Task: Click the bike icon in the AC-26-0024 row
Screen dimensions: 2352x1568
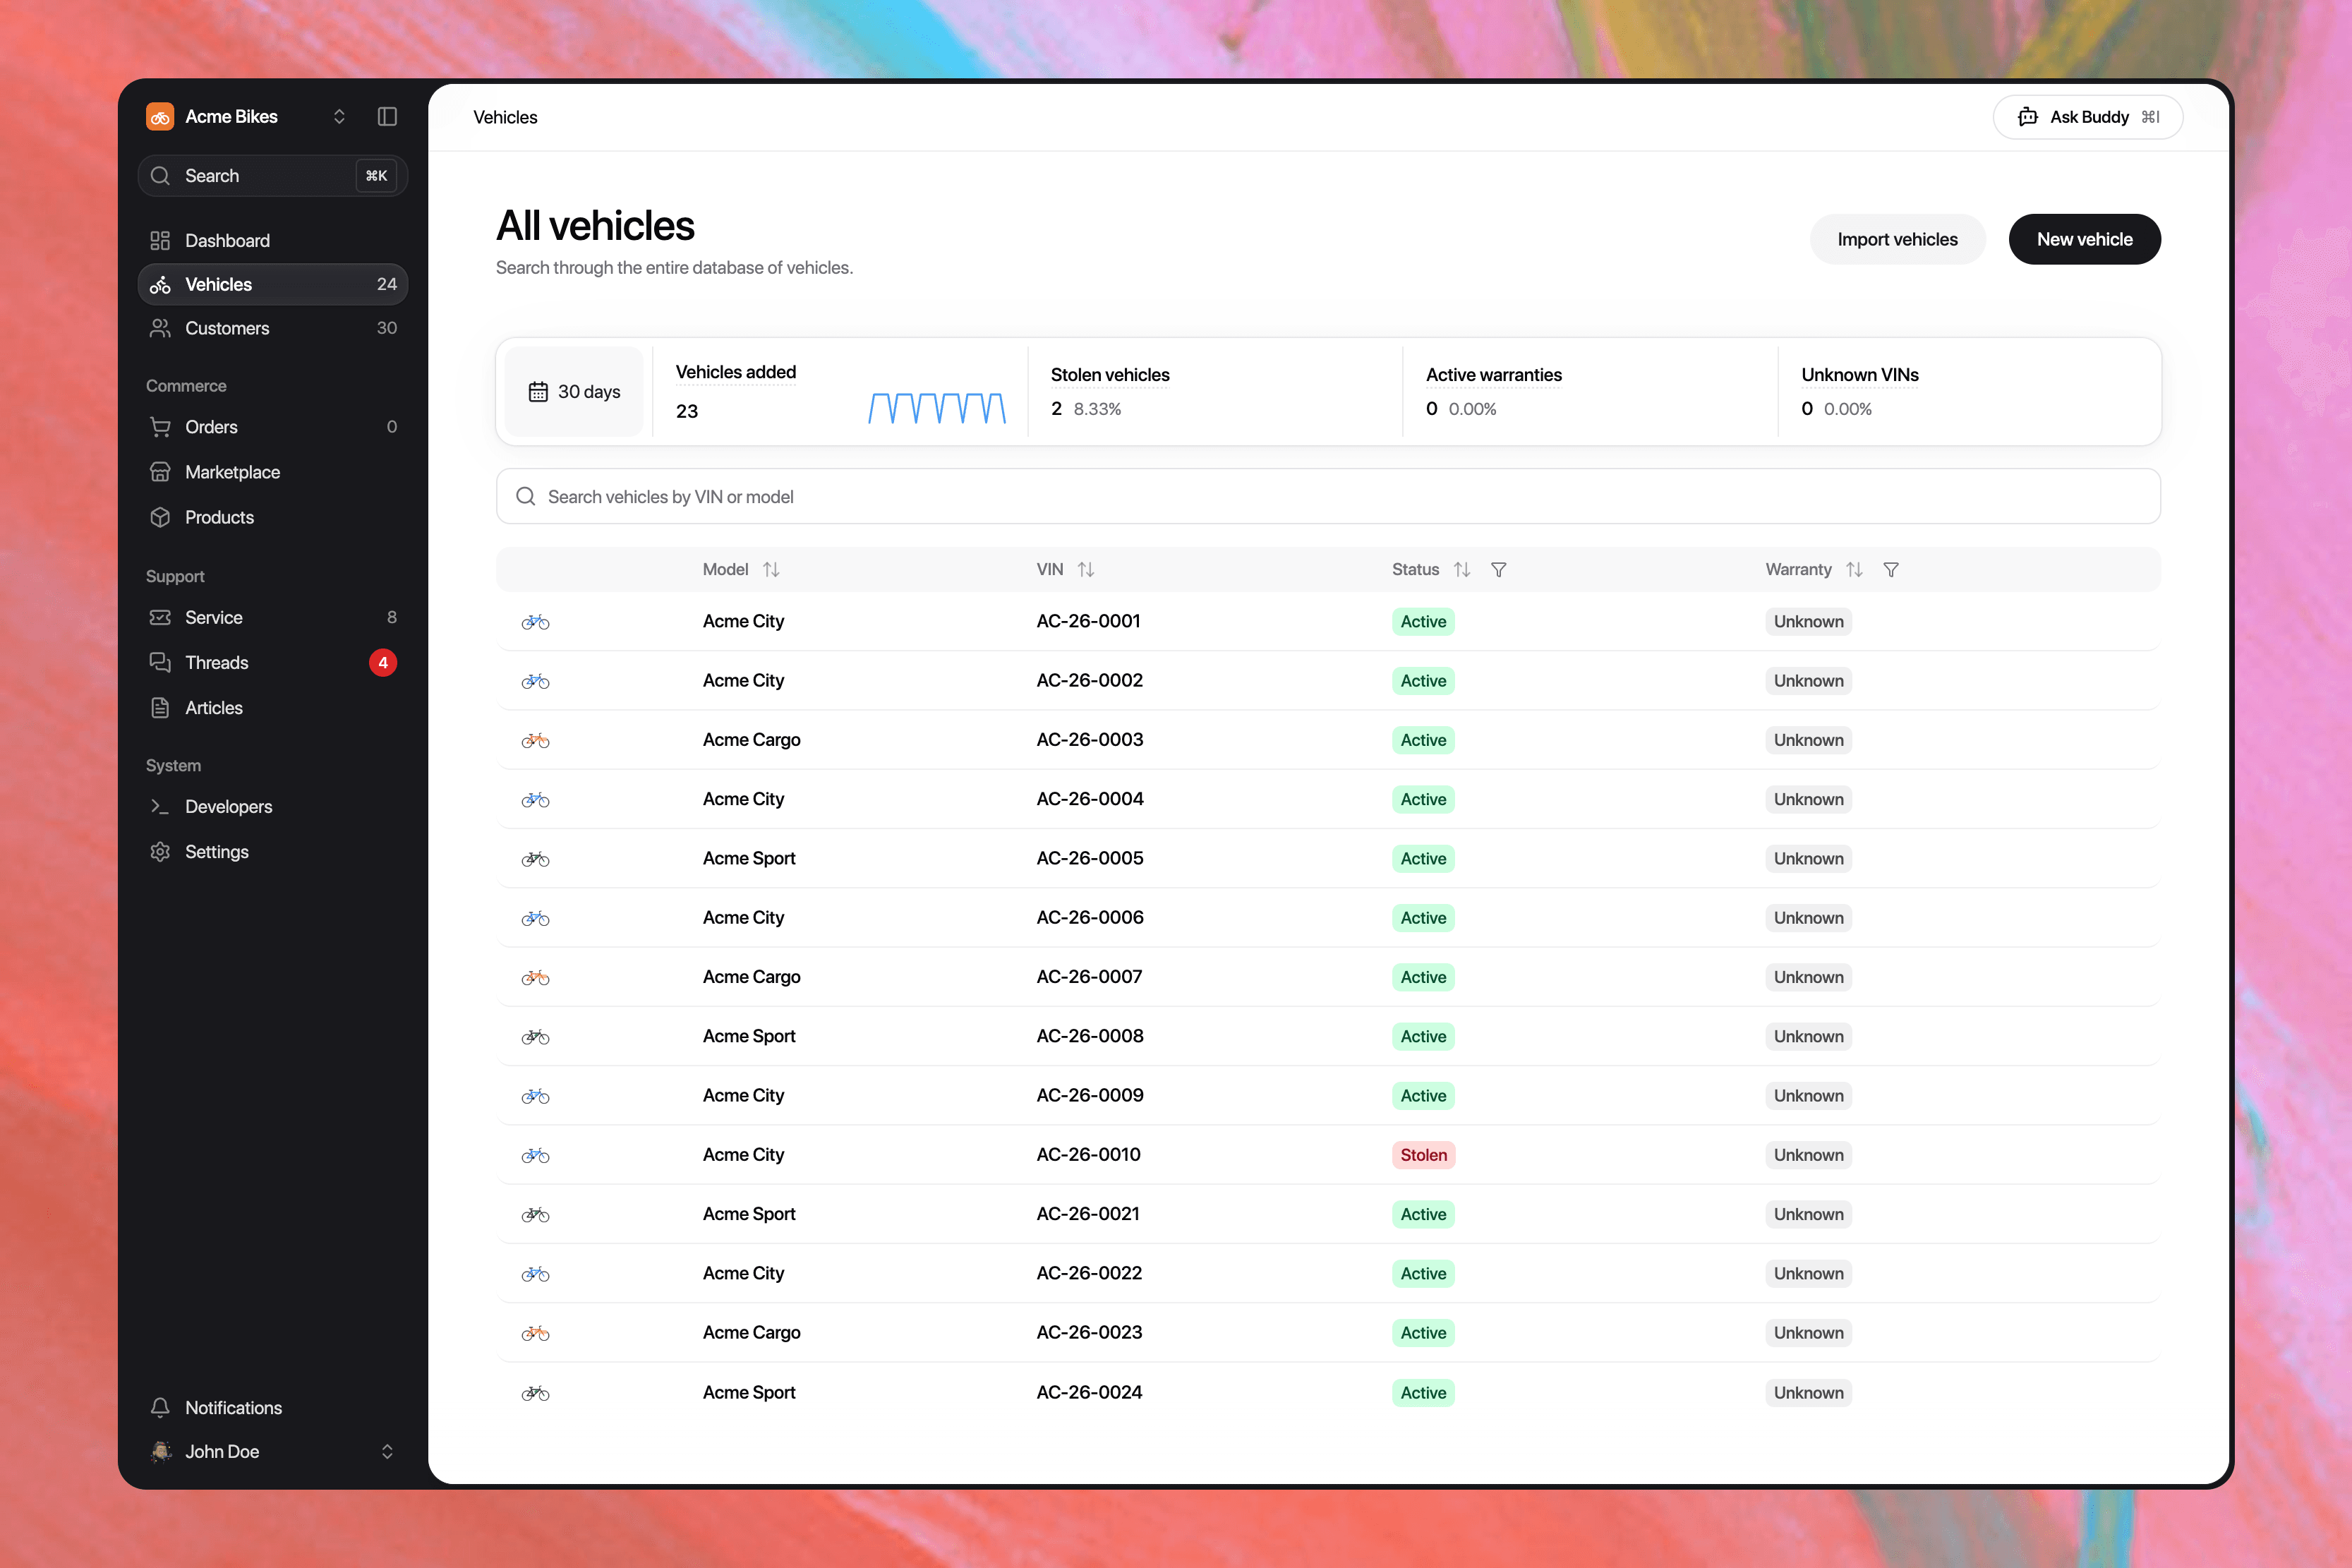Action: (535, 1393)
